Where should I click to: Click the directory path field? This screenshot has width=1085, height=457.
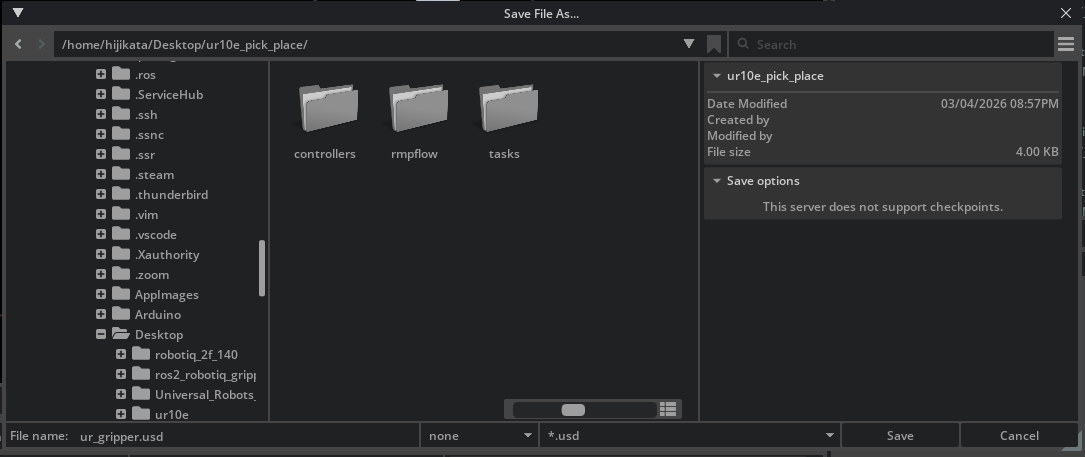tap(368, 44)
